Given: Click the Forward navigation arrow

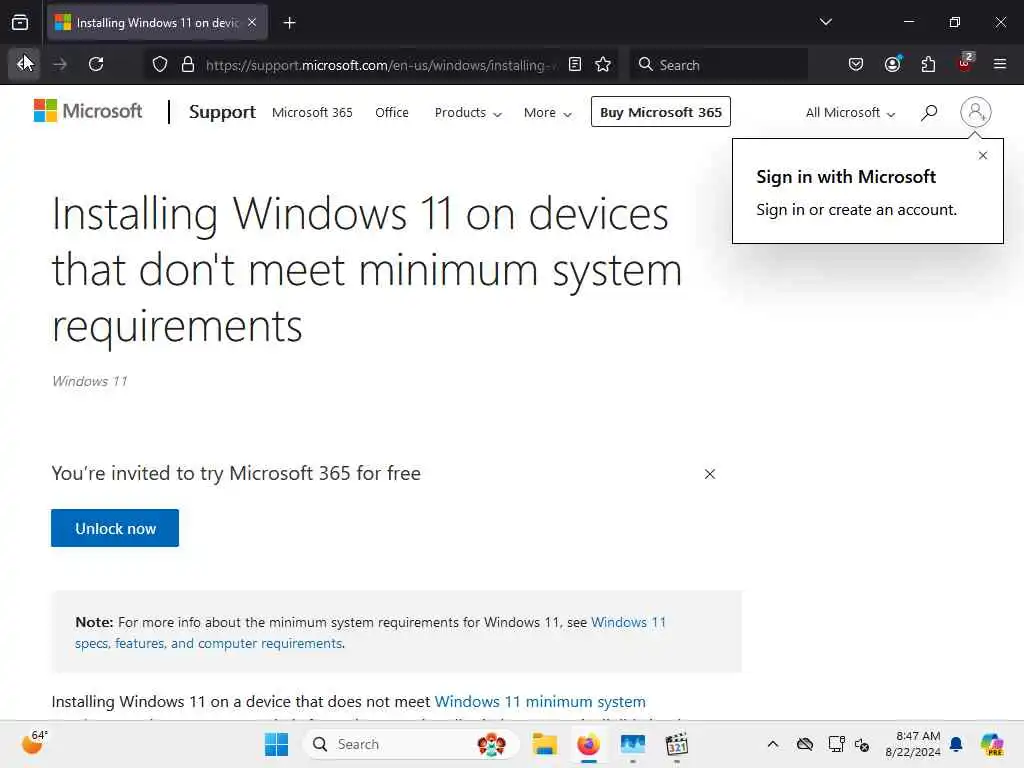Looking at the screenshot, I should pyautogui.click(x=60, y=64).
